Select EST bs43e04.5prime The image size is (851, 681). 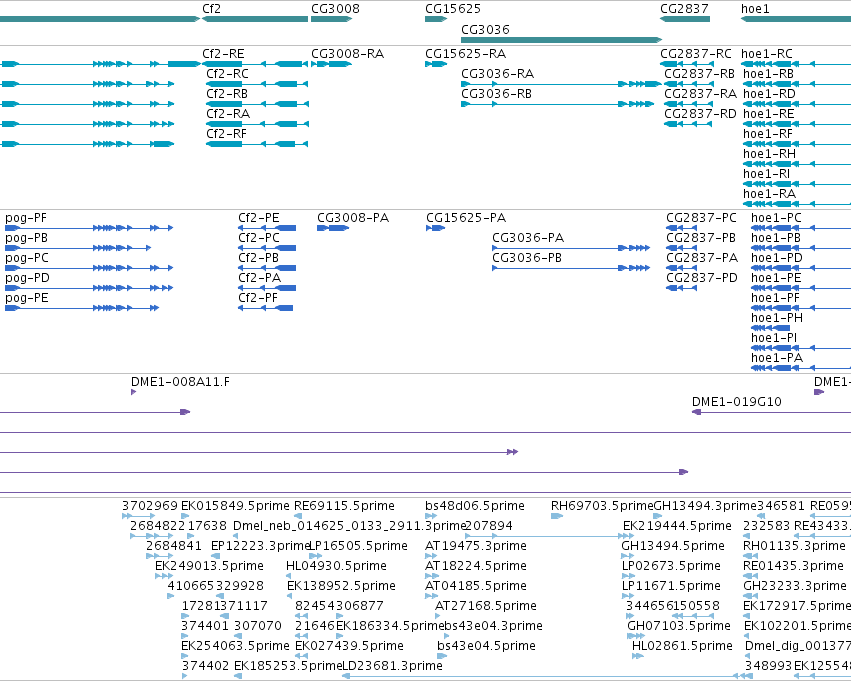[442, 656]
